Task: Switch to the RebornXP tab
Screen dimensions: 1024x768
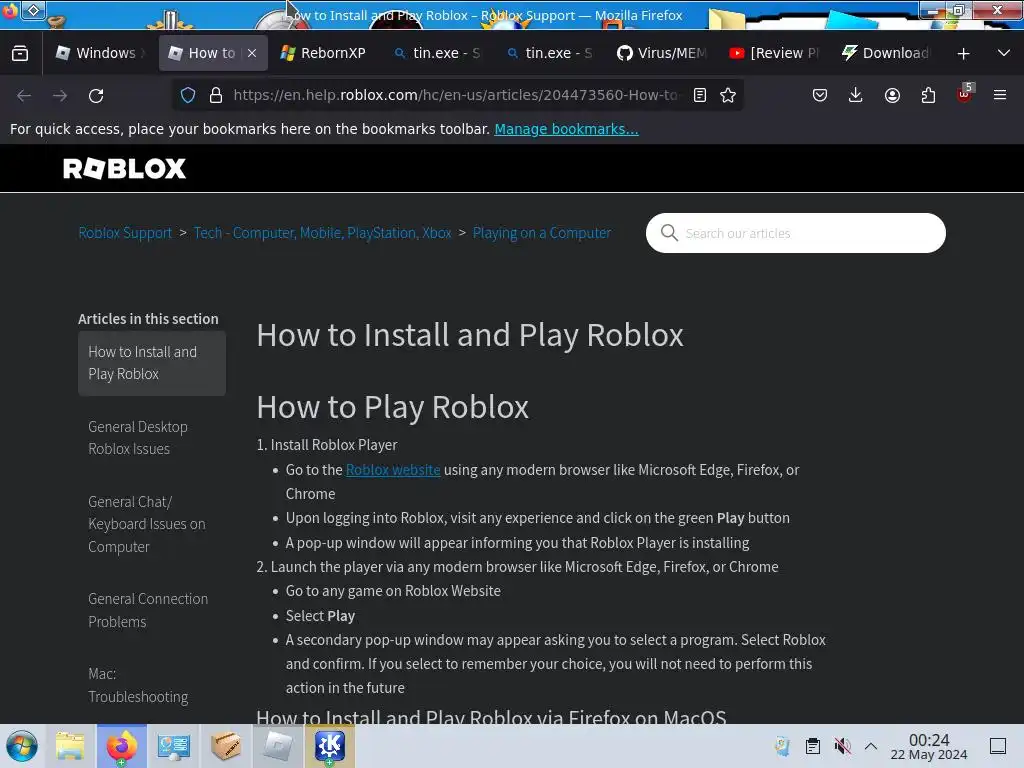Action: [324, 53]
